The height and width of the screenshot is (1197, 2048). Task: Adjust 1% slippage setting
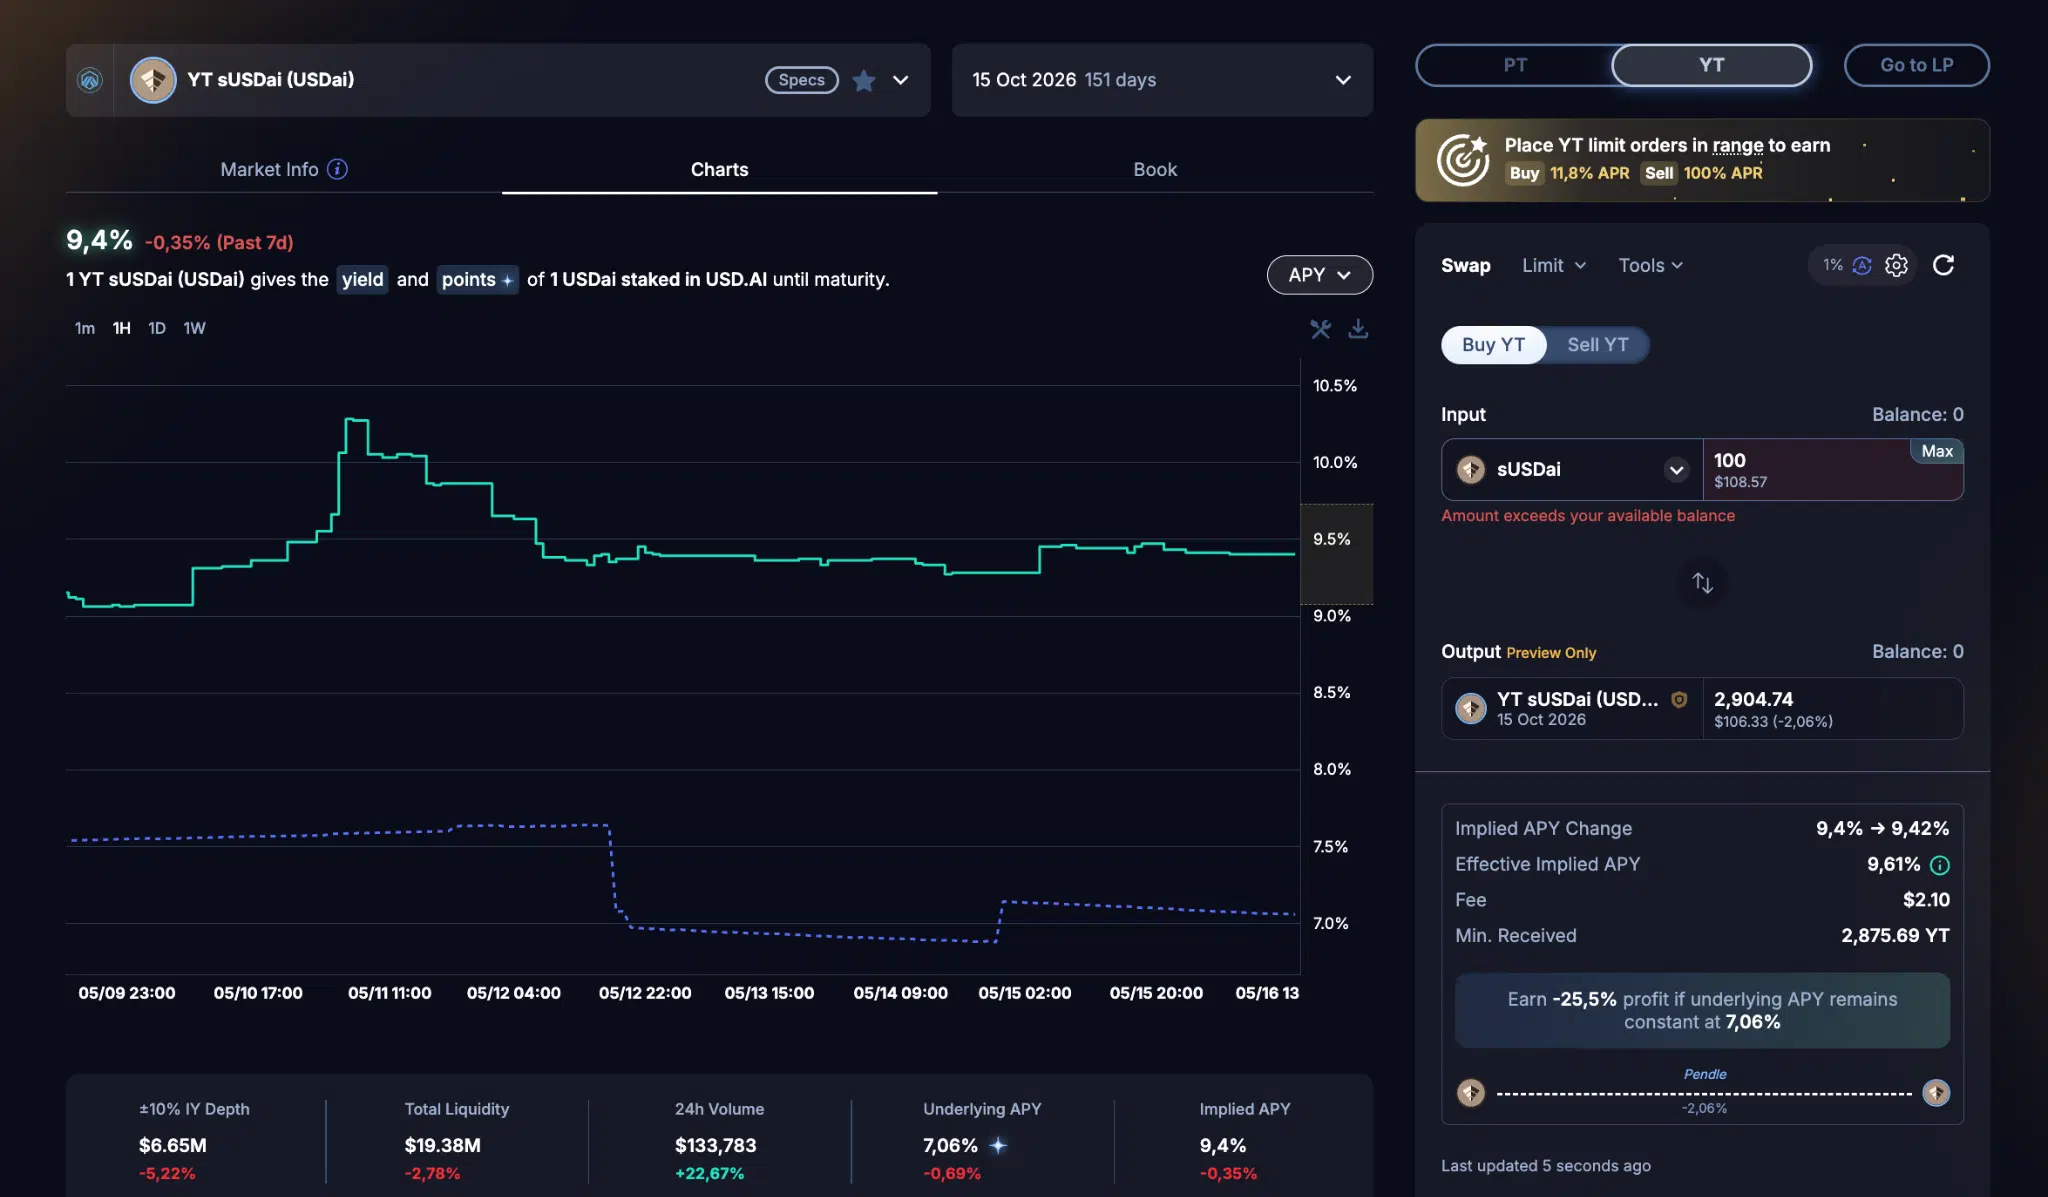(1832, 265)
